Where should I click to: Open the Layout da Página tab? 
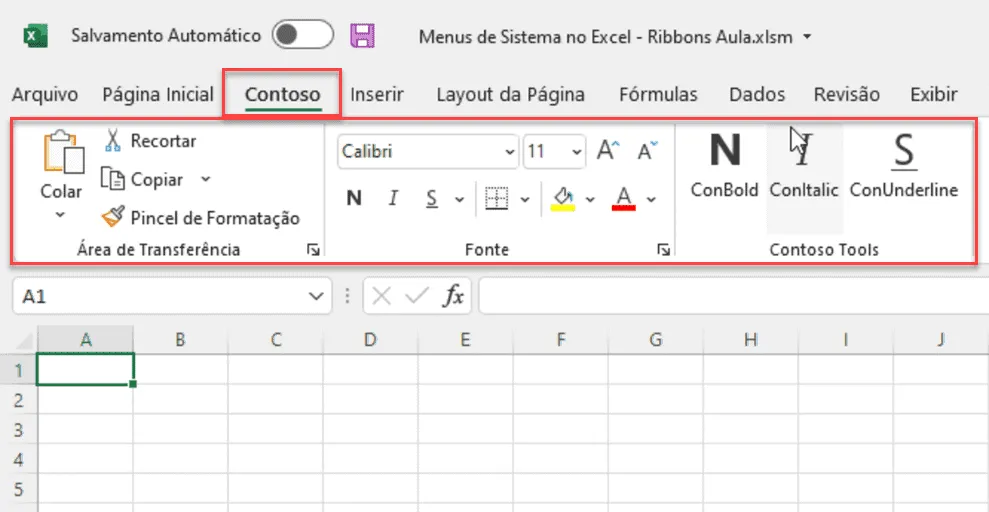tap(511, 95)
